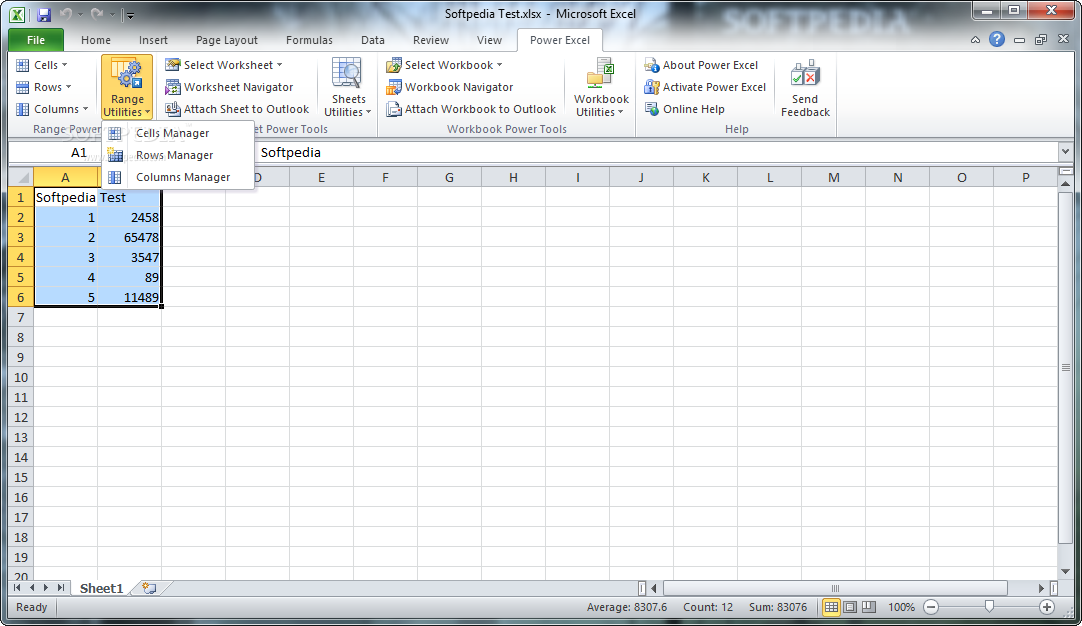Switch to the Review tab
The width and height of the screenshot is (1082, 626).
pos(431,40)
